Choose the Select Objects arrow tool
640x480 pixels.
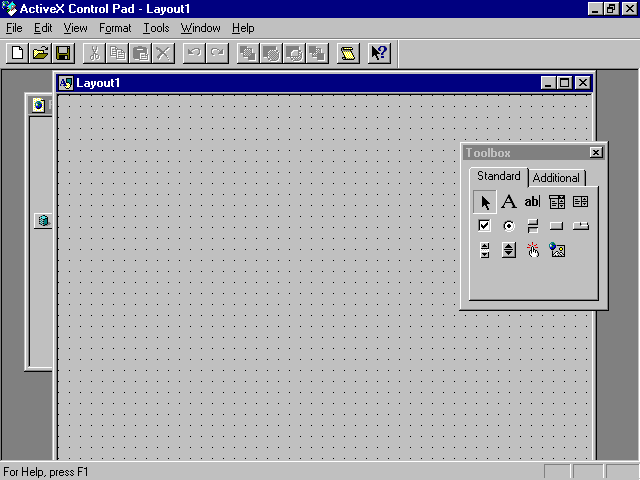point(485,202)
